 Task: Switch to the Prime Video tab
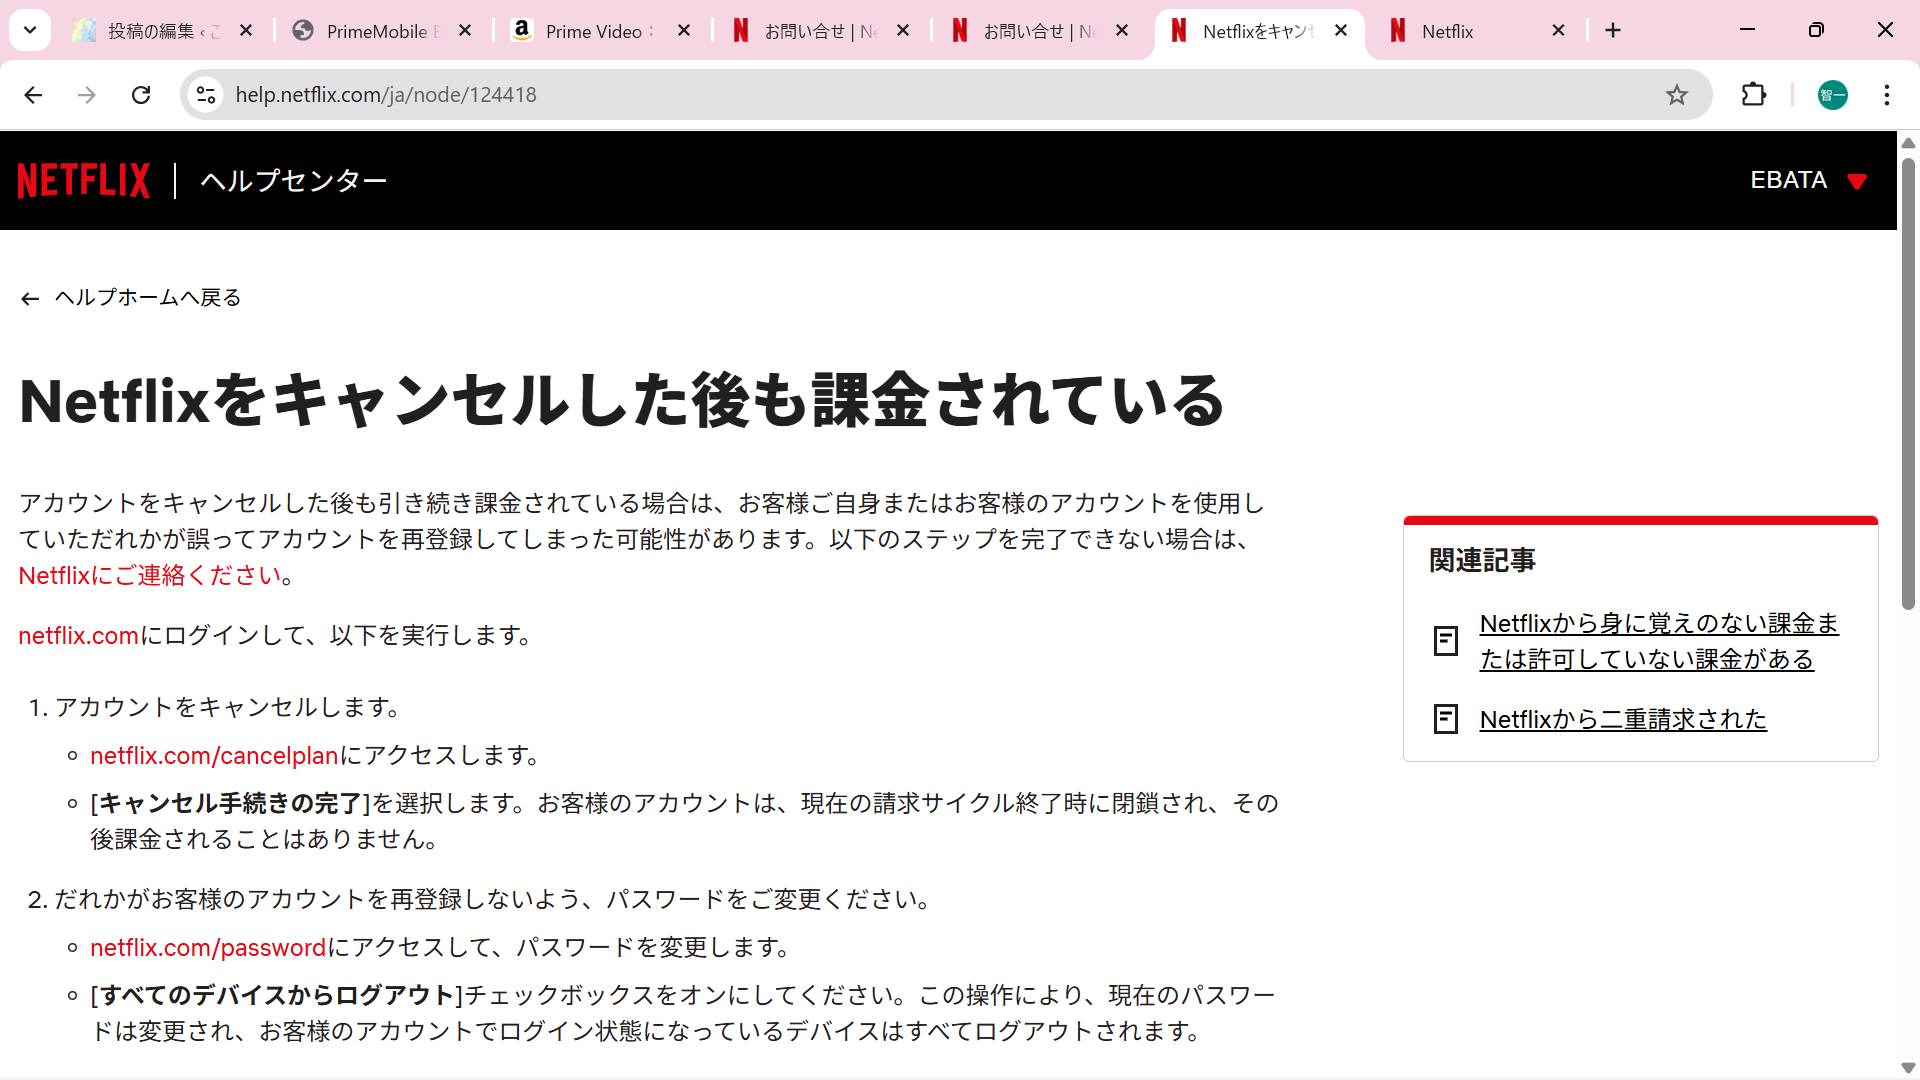tap(593, 31)
